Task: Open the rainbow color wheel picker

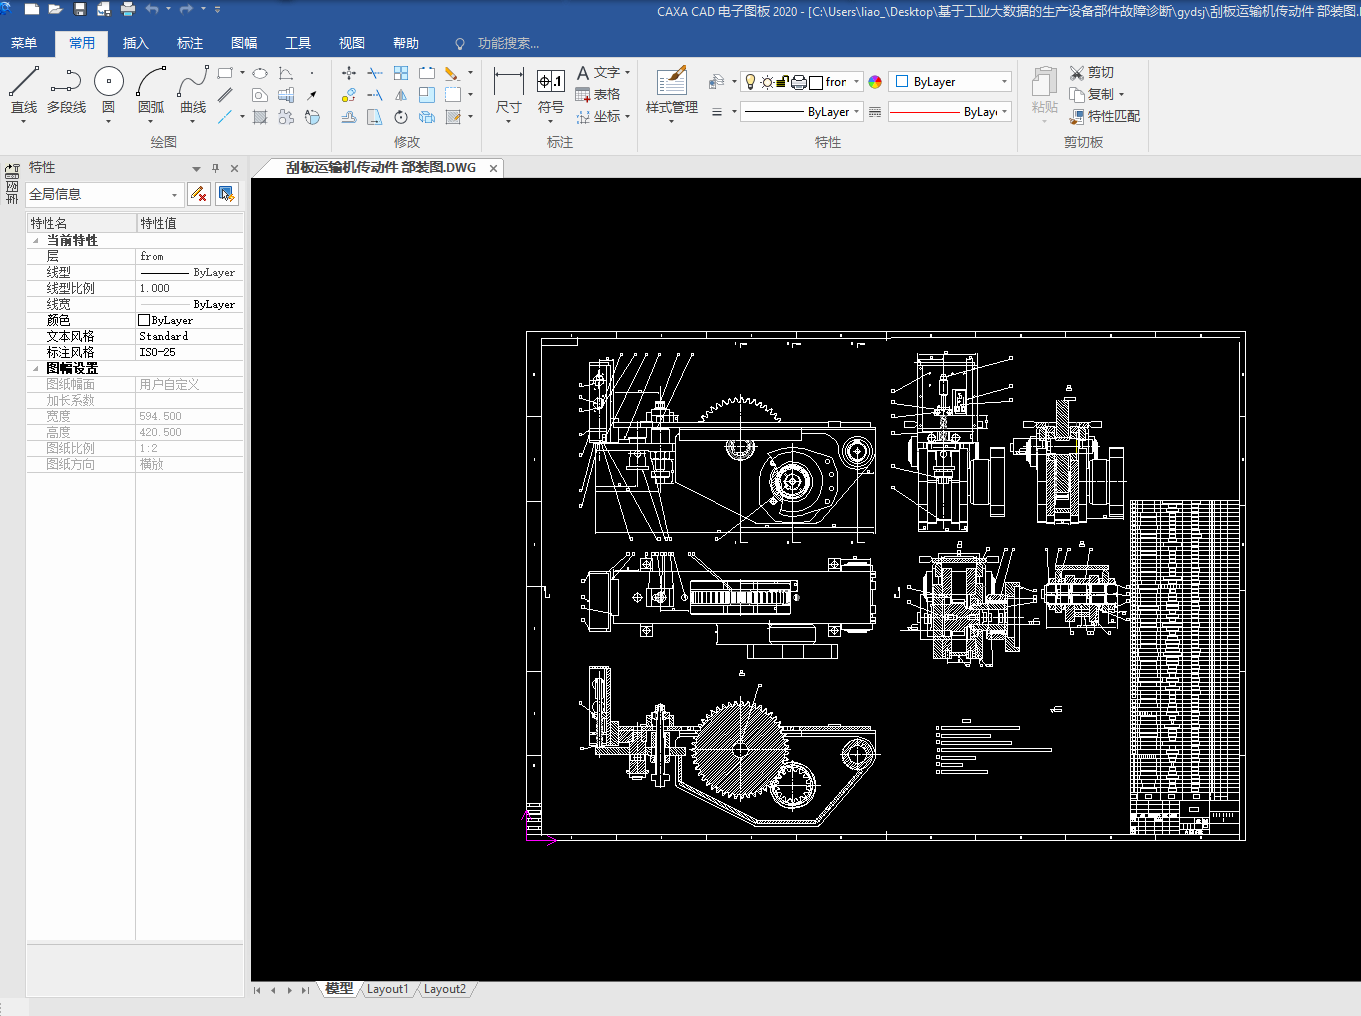Action: coord(875,82)
